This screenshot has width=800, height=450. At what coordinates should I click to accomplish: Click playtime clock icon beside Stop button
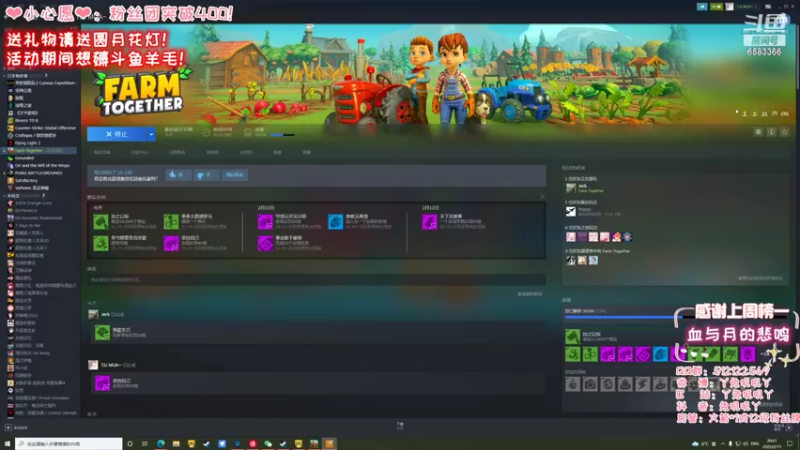click(206, 133)
